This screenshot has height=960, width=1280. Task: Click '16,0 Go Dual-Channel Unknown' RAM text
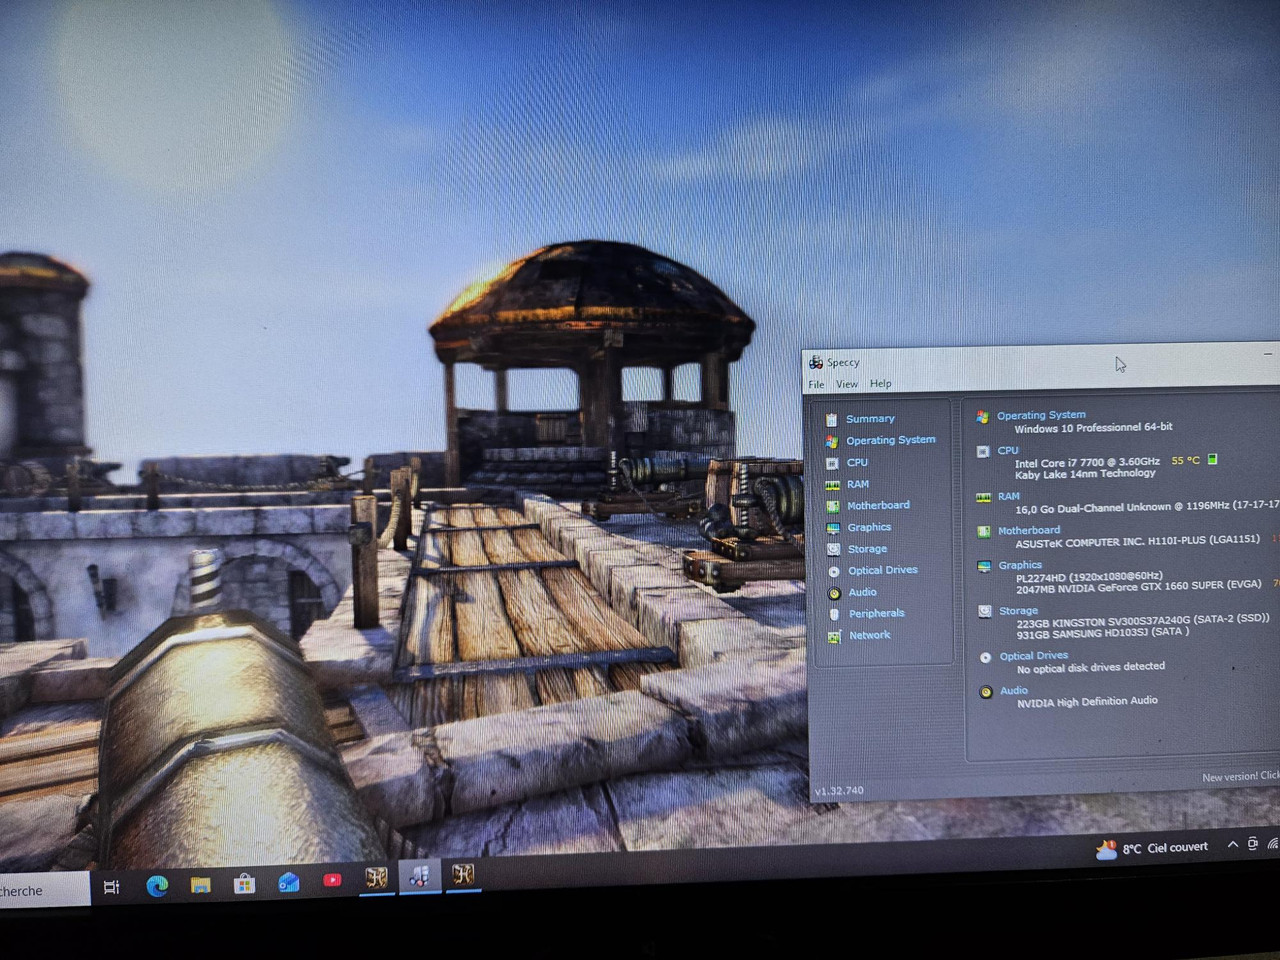click(x=1093, y=508)
